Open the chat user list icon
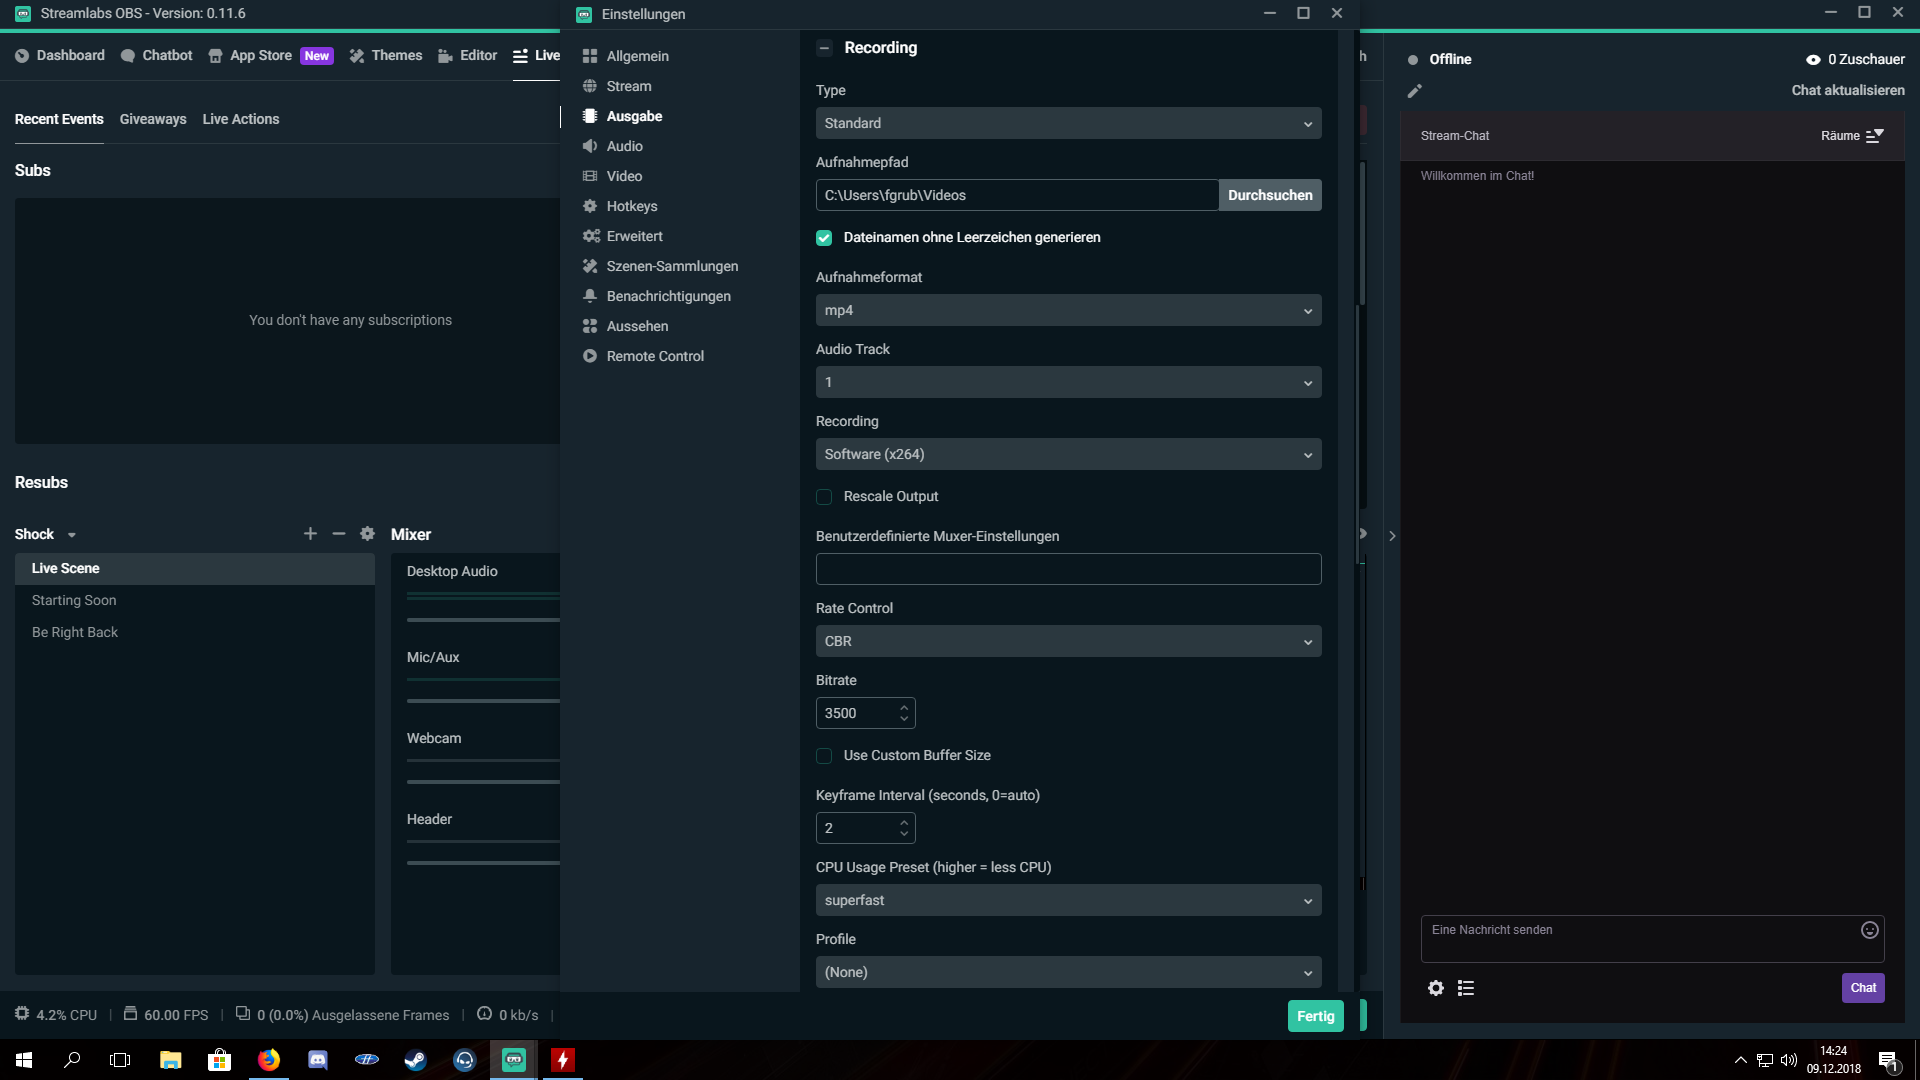 [x=1466, y=988]
